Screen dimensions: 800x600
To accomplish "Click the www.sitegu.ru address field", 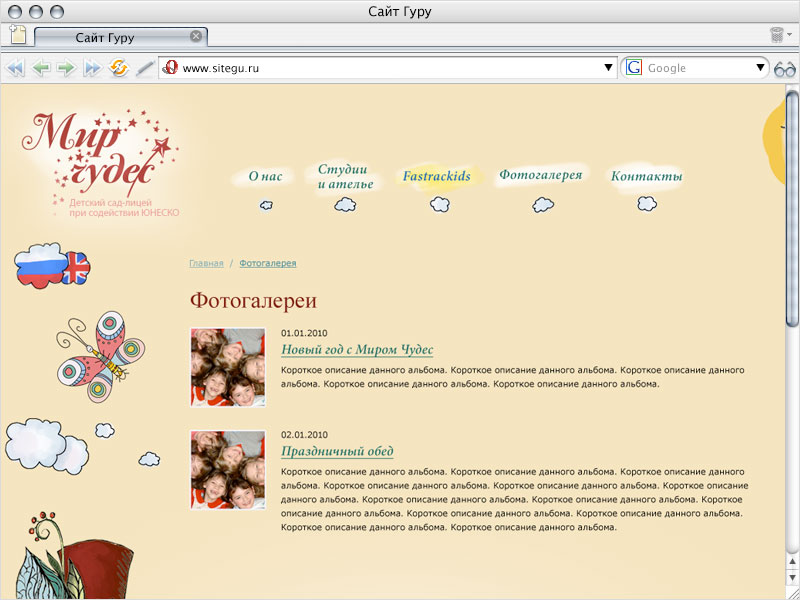I will [388, 68].
